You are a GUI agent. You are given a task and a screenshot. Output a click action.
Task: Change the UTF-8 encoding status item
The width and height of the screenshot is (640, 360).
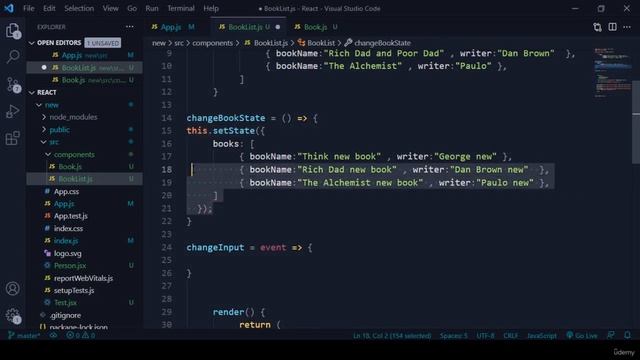(485, 336)
